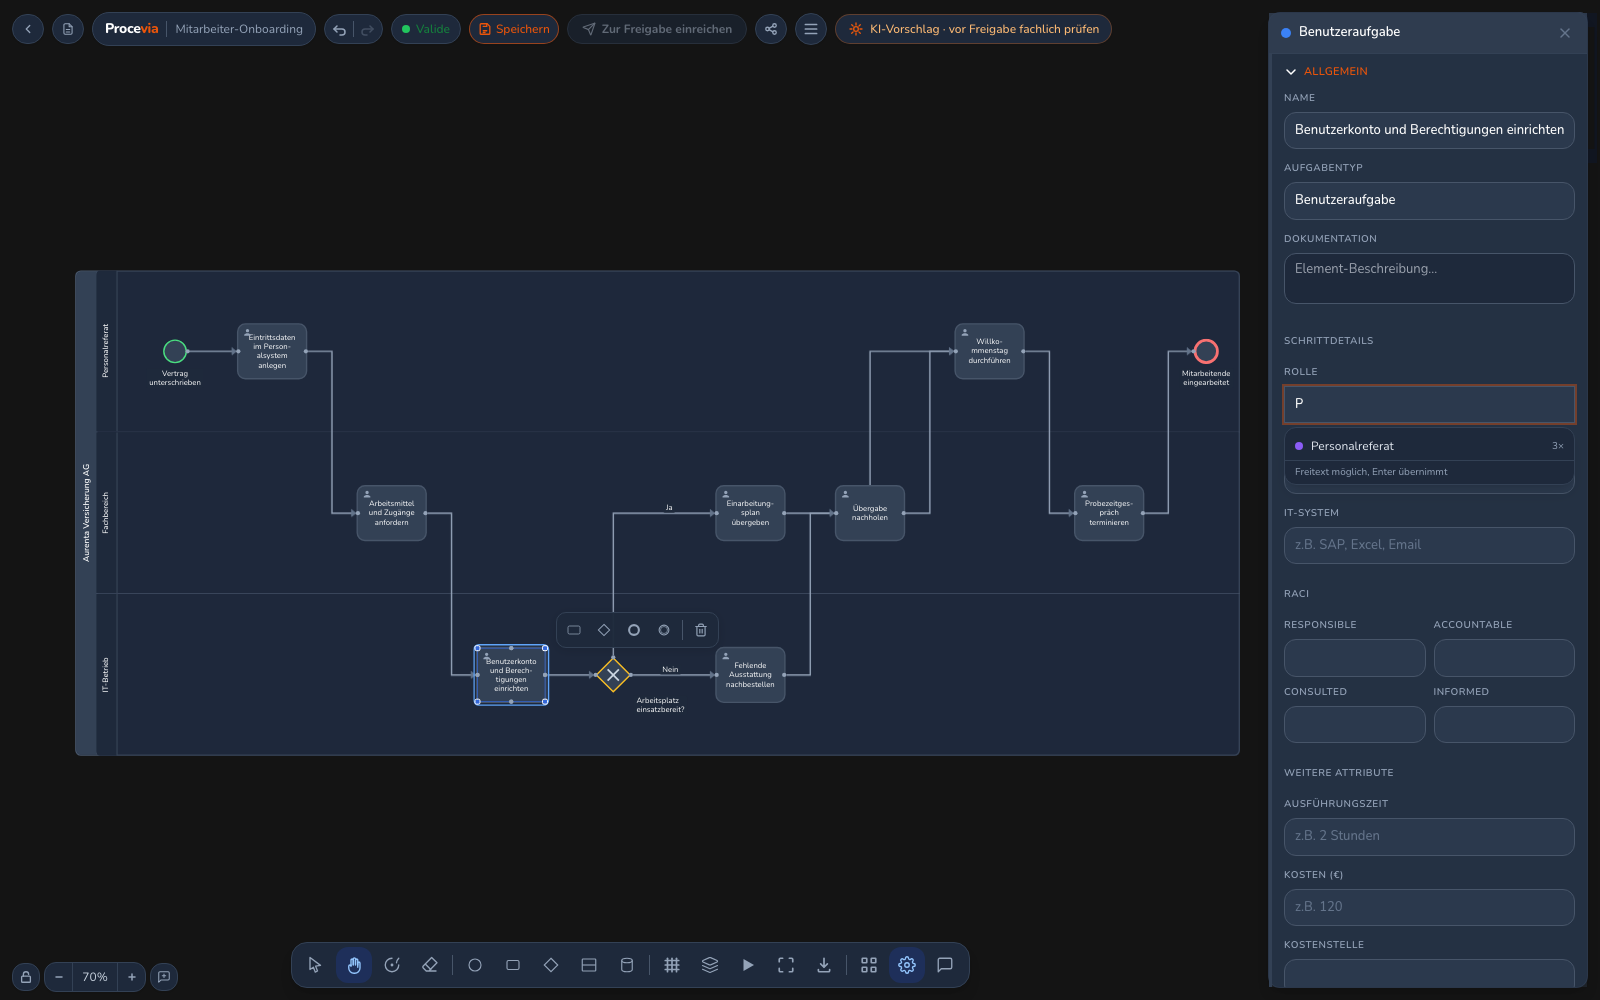The image size is (1600, 1000).
Task: Lock the canvas with padlock icon
Action: (x=26, y=977)
